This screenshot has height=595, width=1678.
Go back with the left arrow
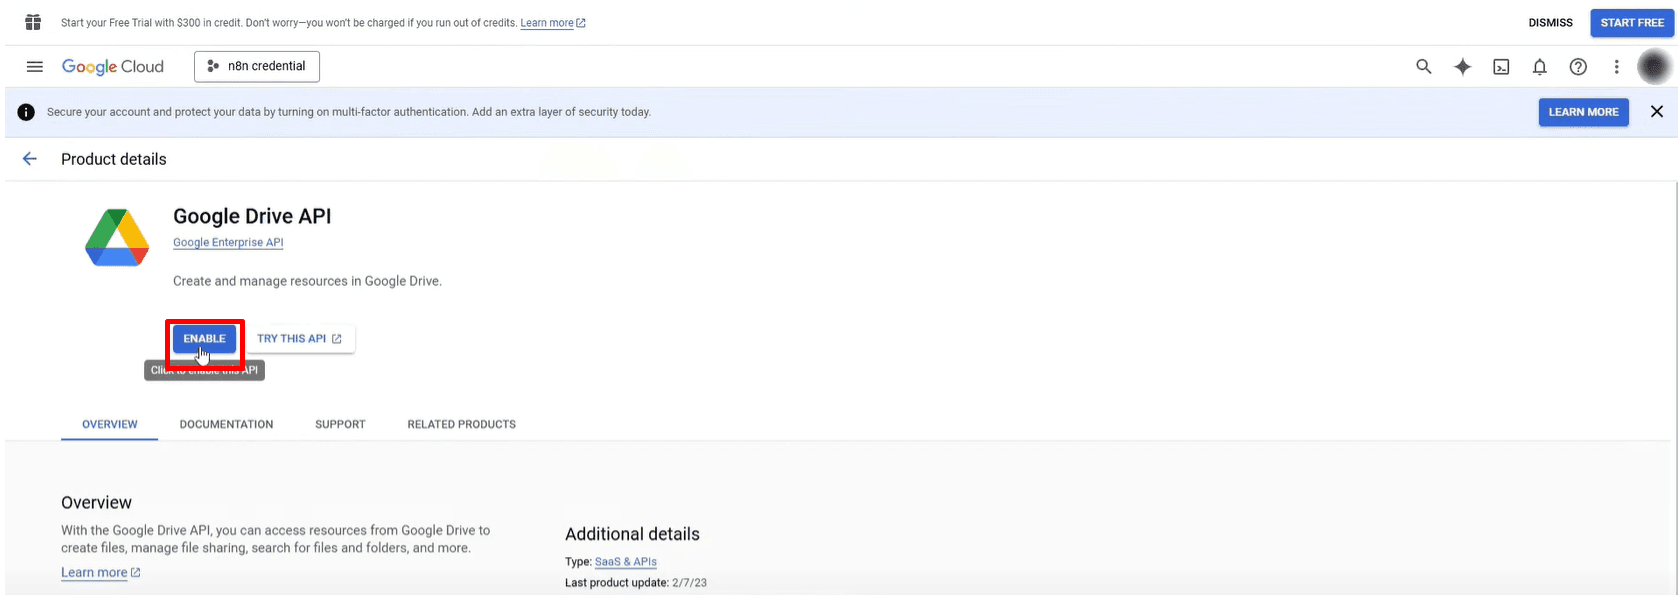(30, 159)
